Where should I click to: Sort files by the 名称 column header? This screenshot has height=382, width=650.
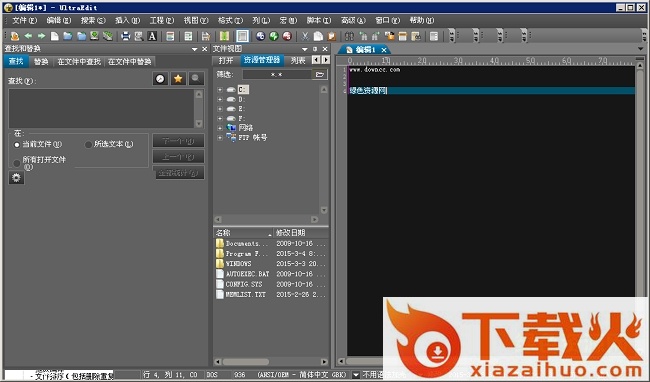243,233
